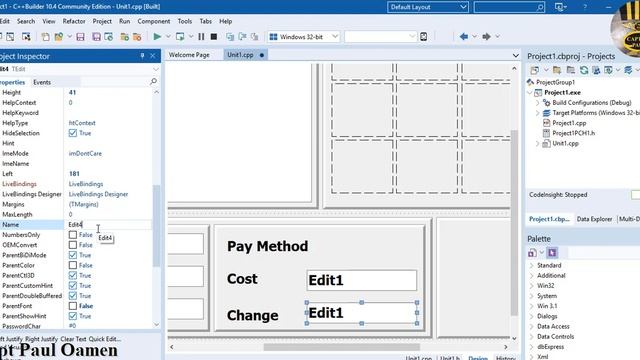Expand the Target Platforms node
The width and height of the screenshot is (640, 360).
[538, 113]
